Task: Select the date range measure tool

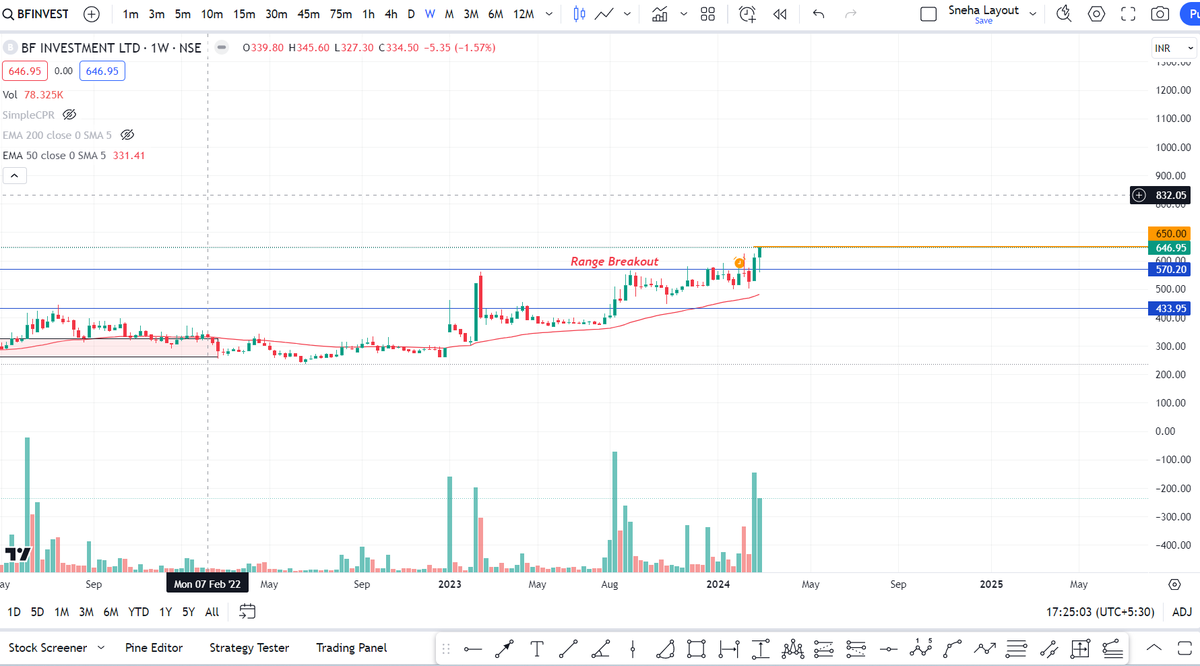Action: 727,648
